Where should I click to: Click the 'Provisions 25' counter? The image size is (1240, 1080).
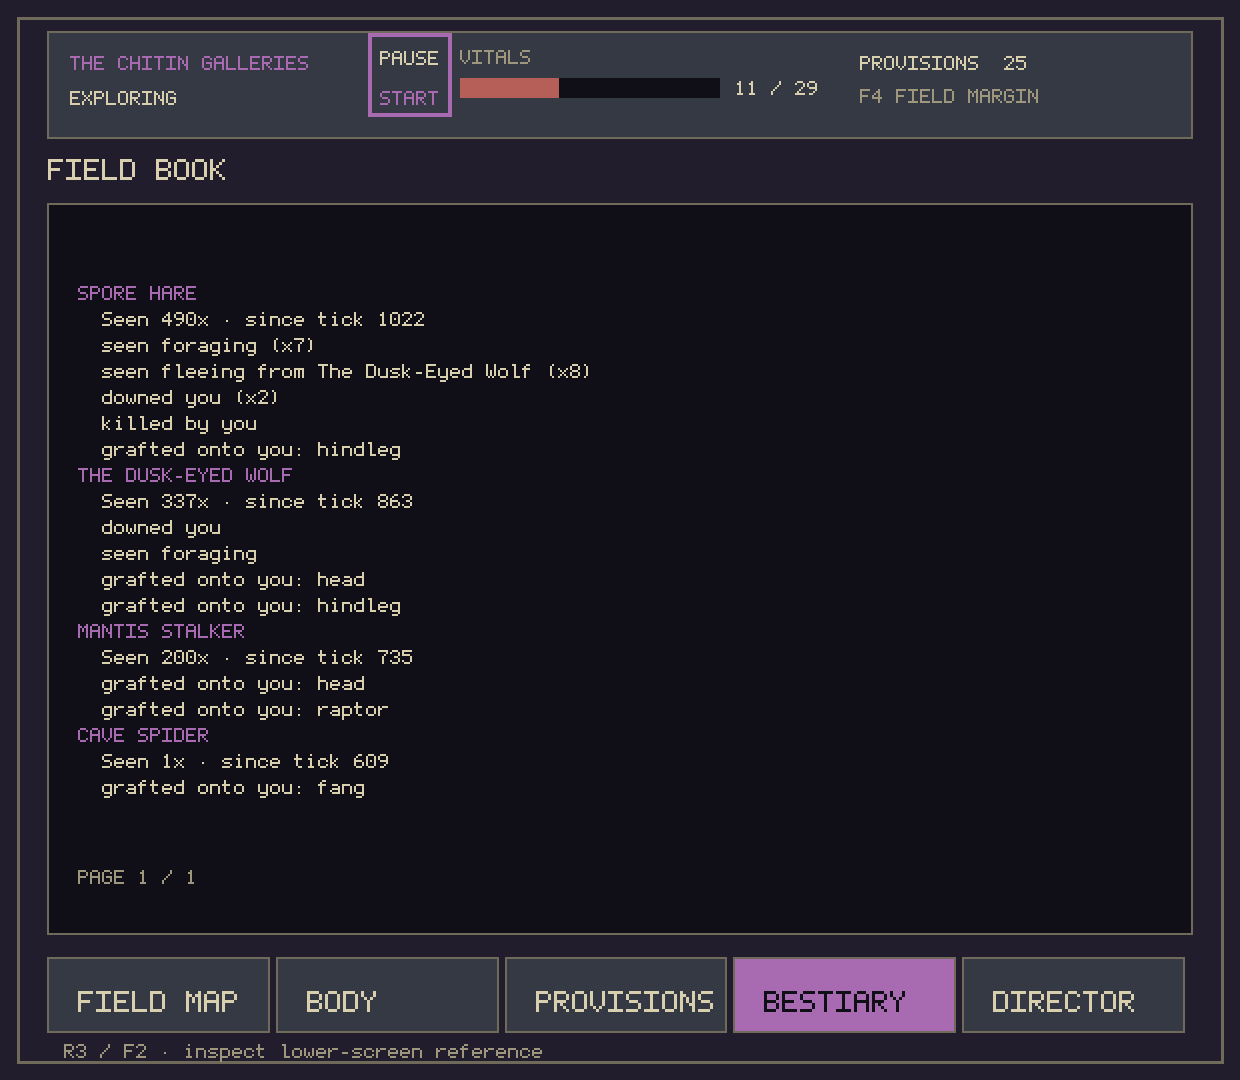coord(943,63)
